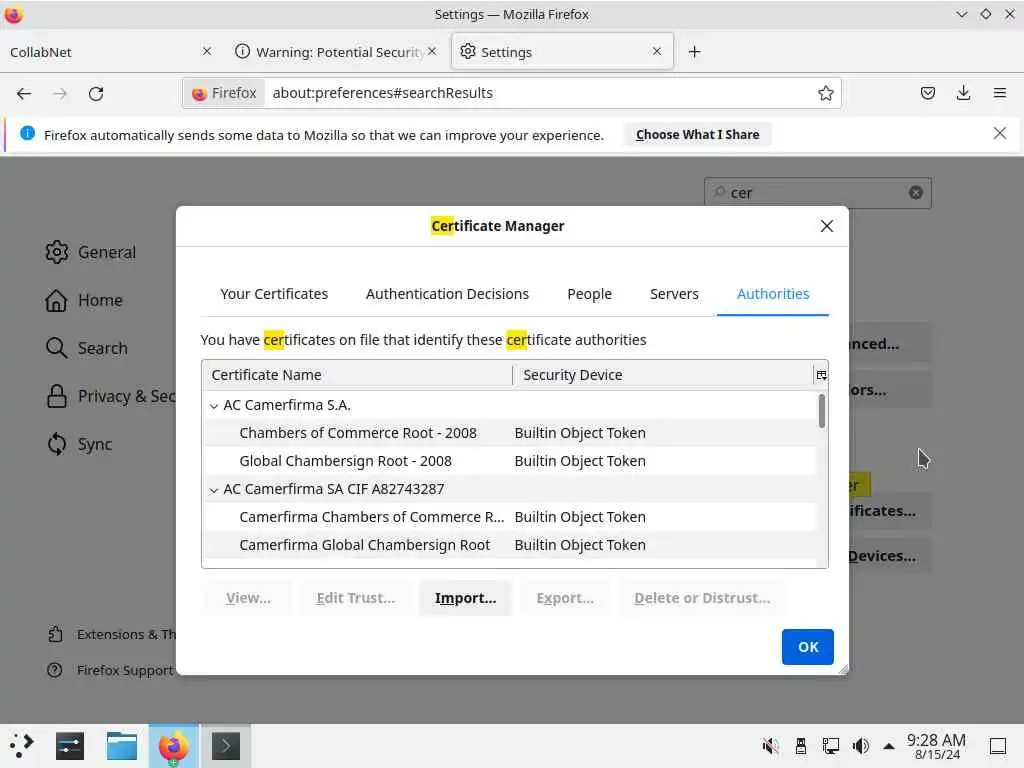Open Sync settings in the sidebar
1024x768 pixels.
pos(79,444)
